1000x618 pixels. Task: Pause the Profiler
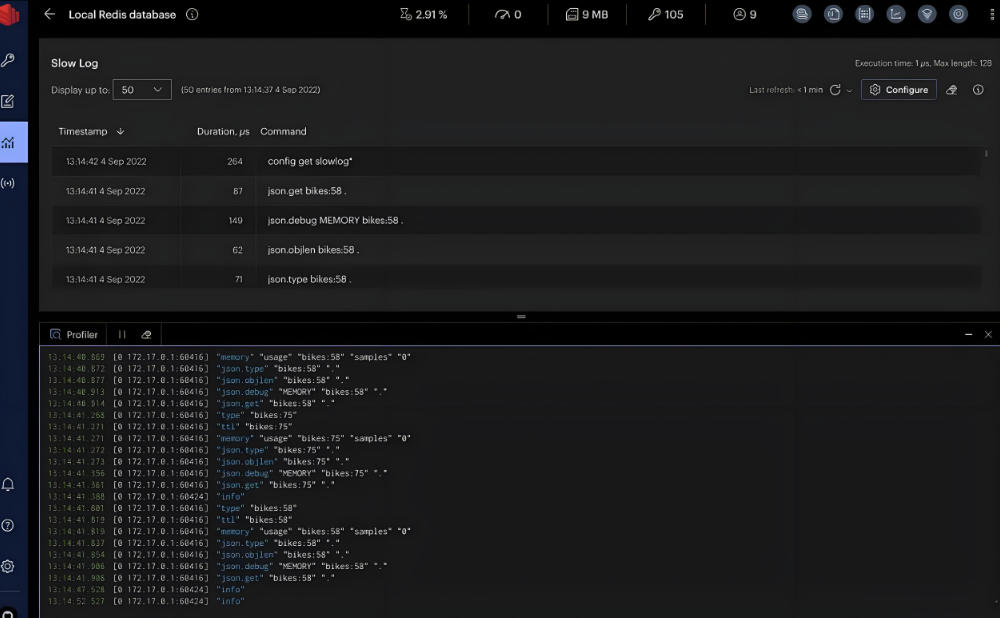(x=122, y=335)
